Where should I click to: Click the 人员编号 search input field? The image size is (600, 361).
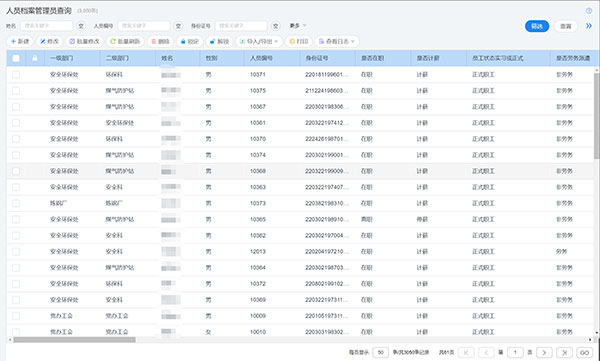[144, 26]
